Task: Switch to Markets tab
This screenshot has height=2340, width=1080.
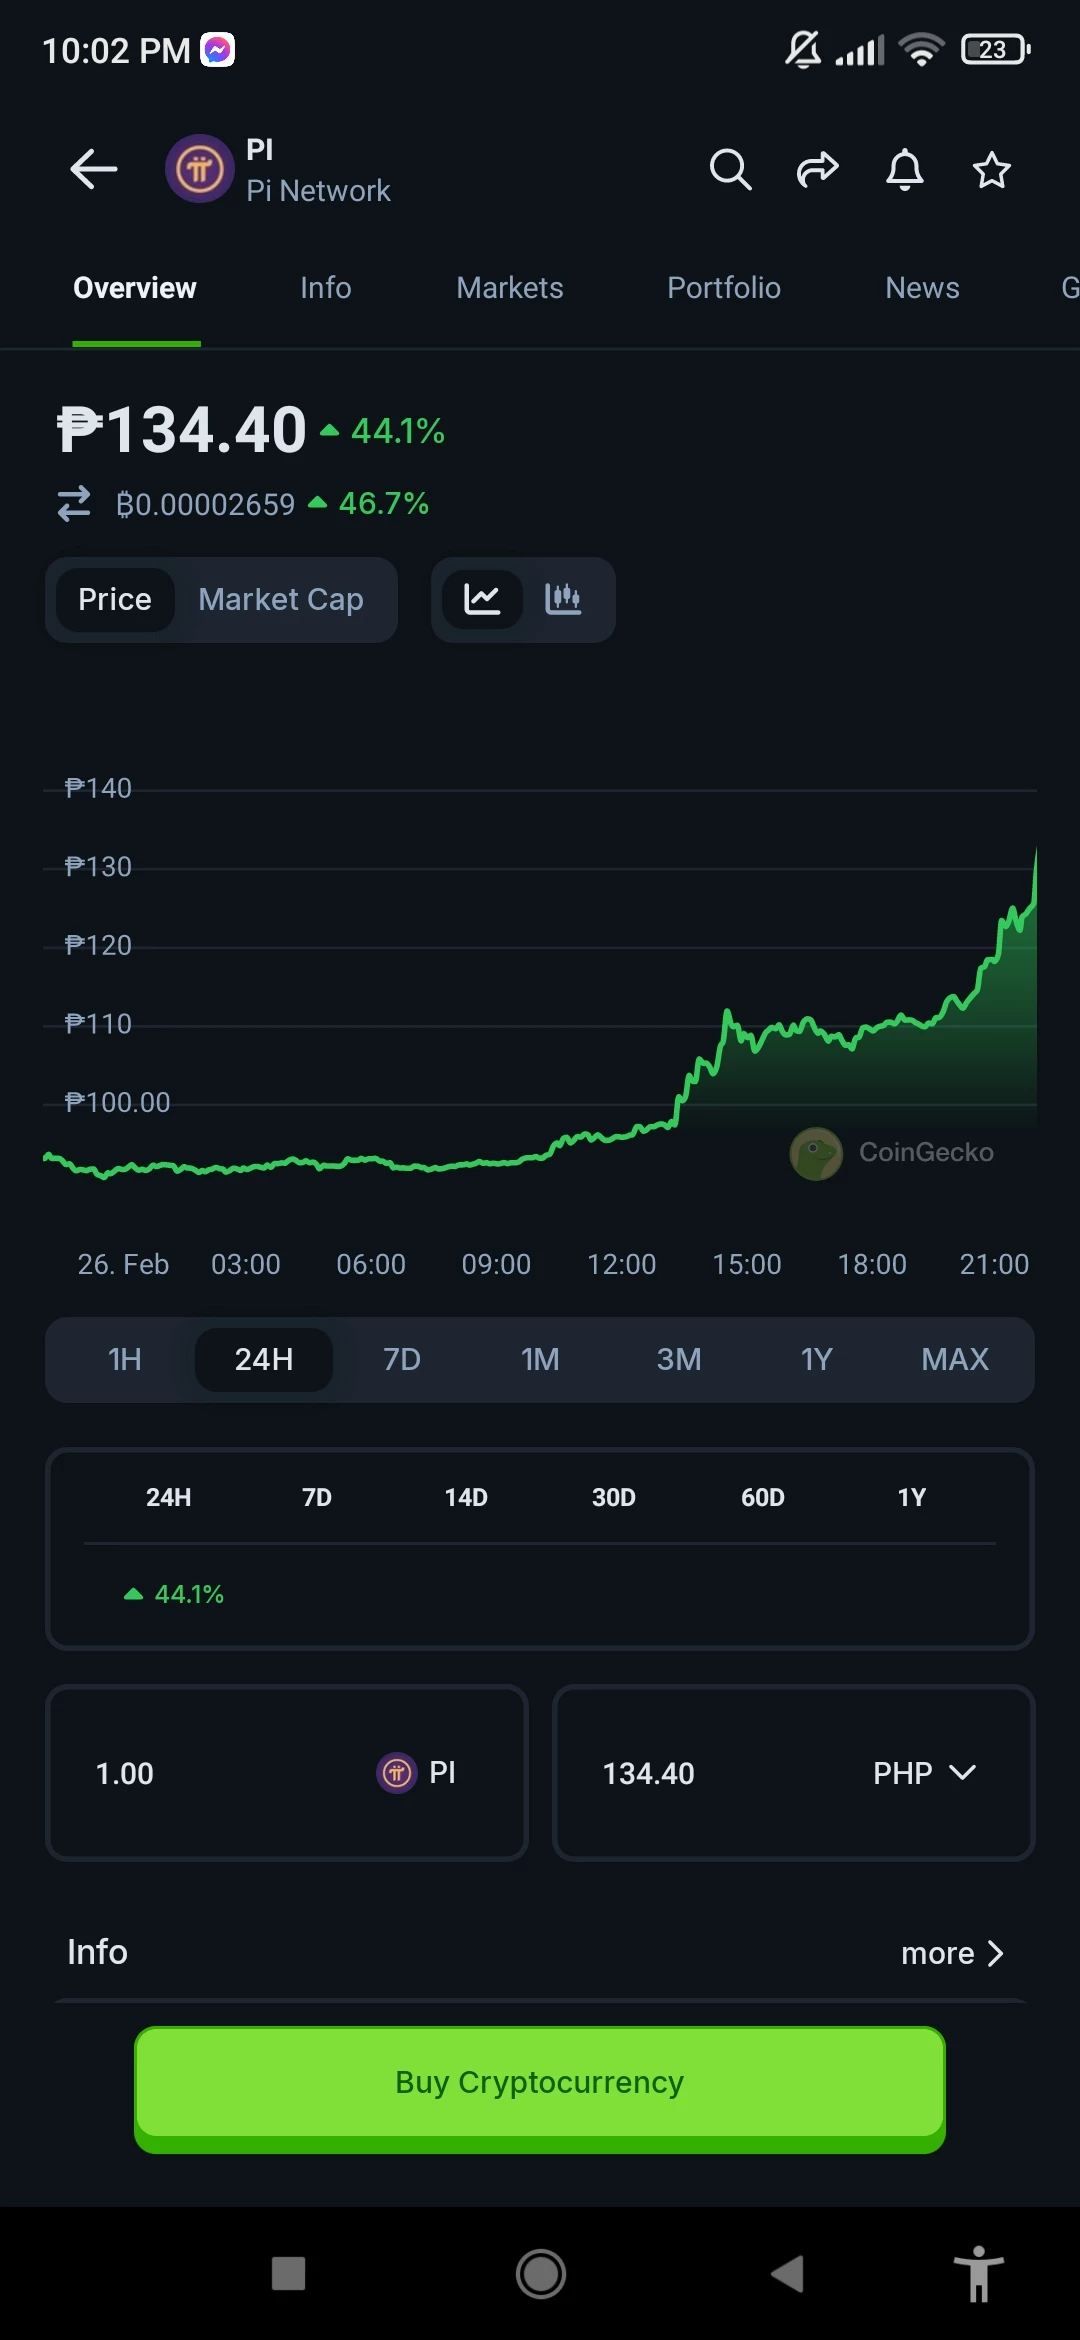Action: pos(510,288)
